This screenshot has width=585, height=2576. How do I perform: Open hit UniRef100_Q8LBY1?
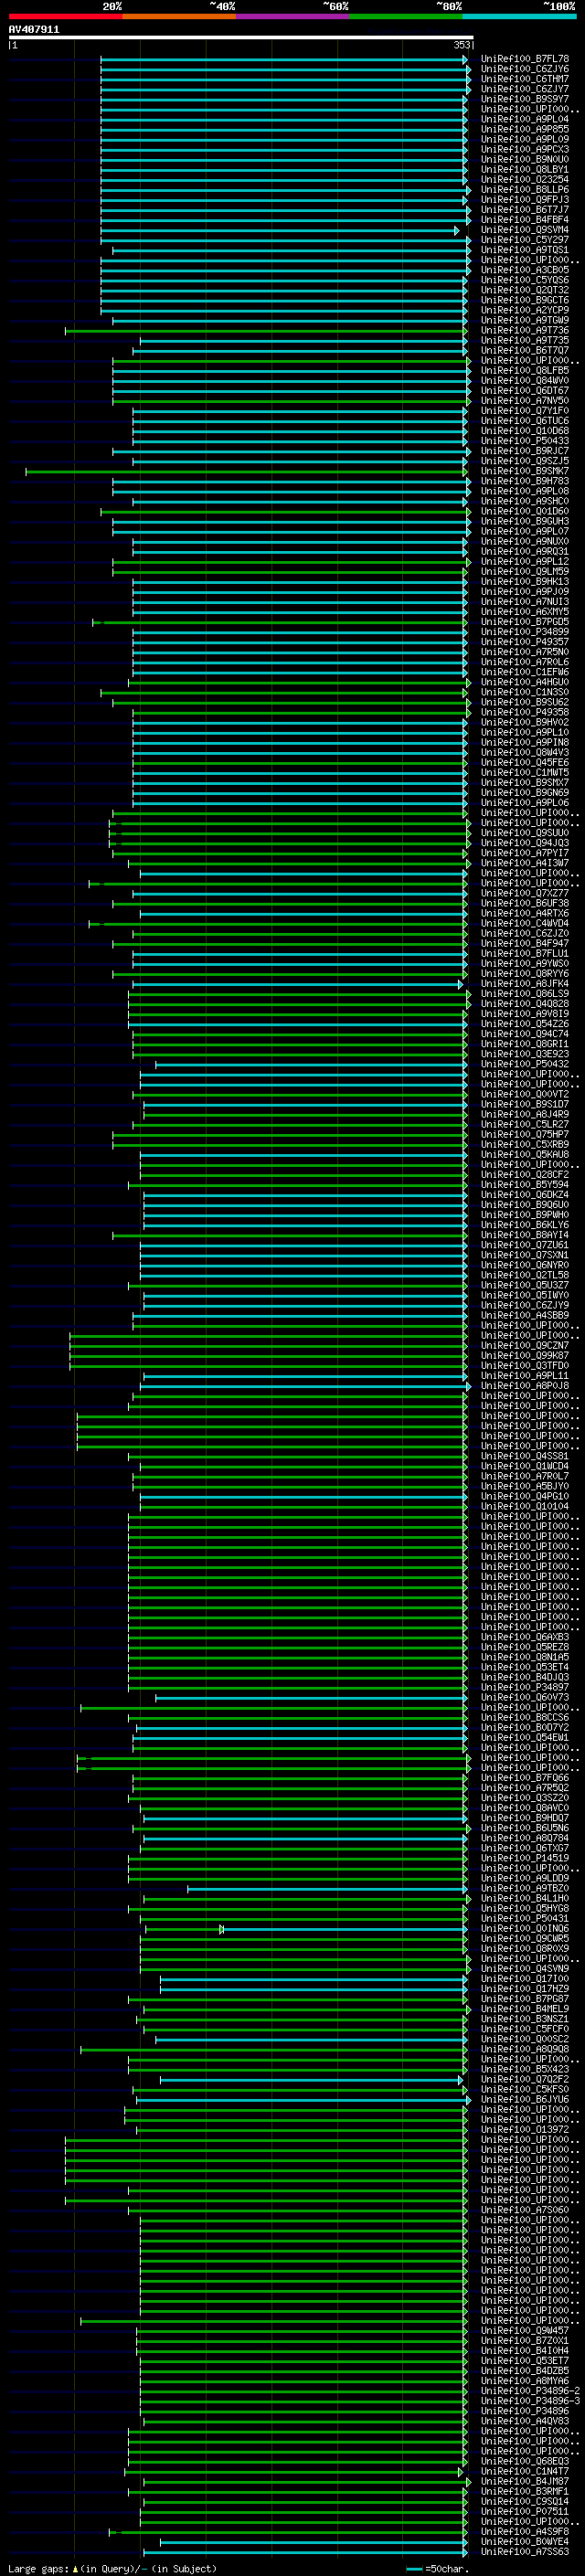[524, 170]
